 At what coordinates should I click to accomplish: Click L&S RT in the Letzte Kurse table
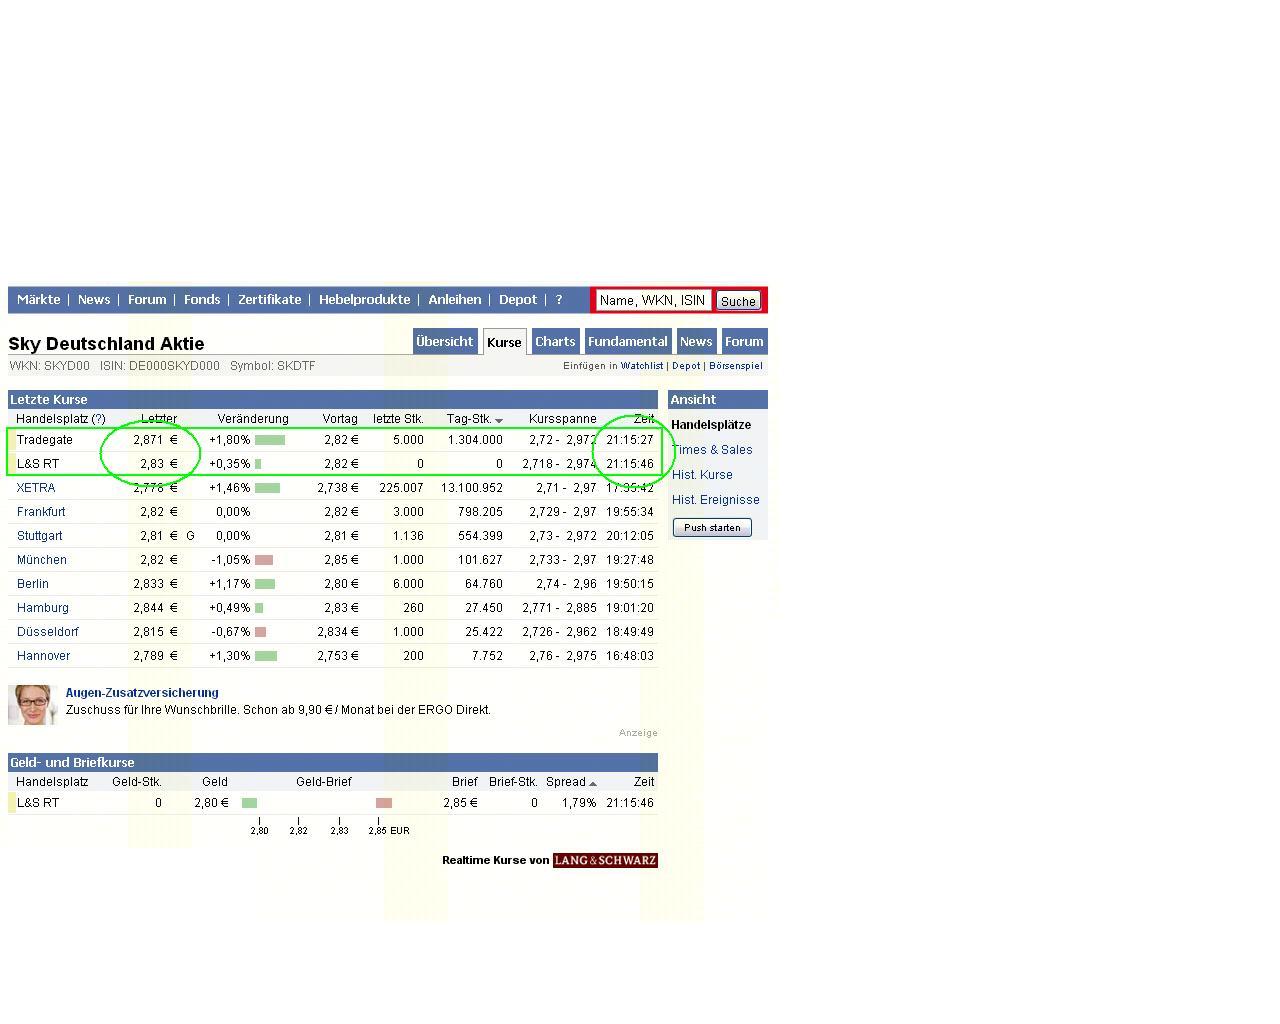(38, 464)
